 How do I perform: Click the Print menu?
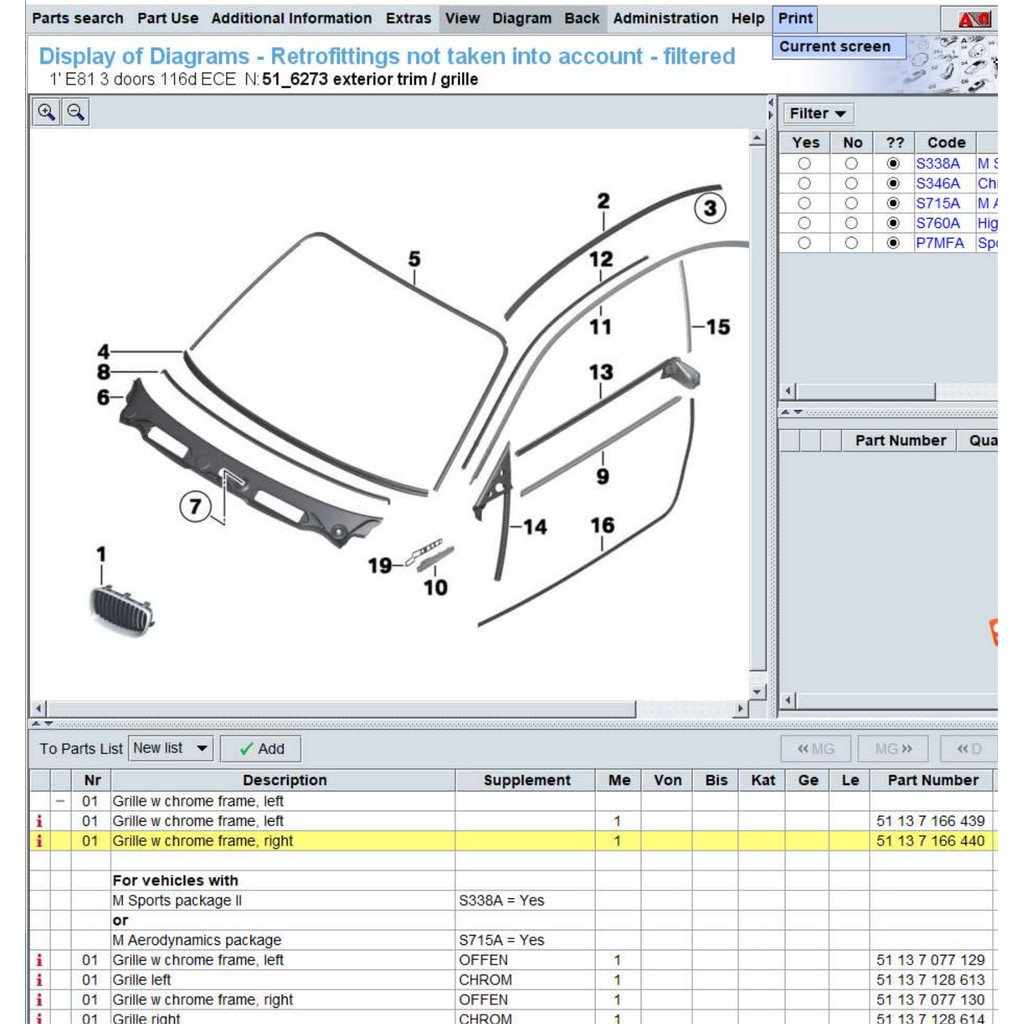pos(795,18)
